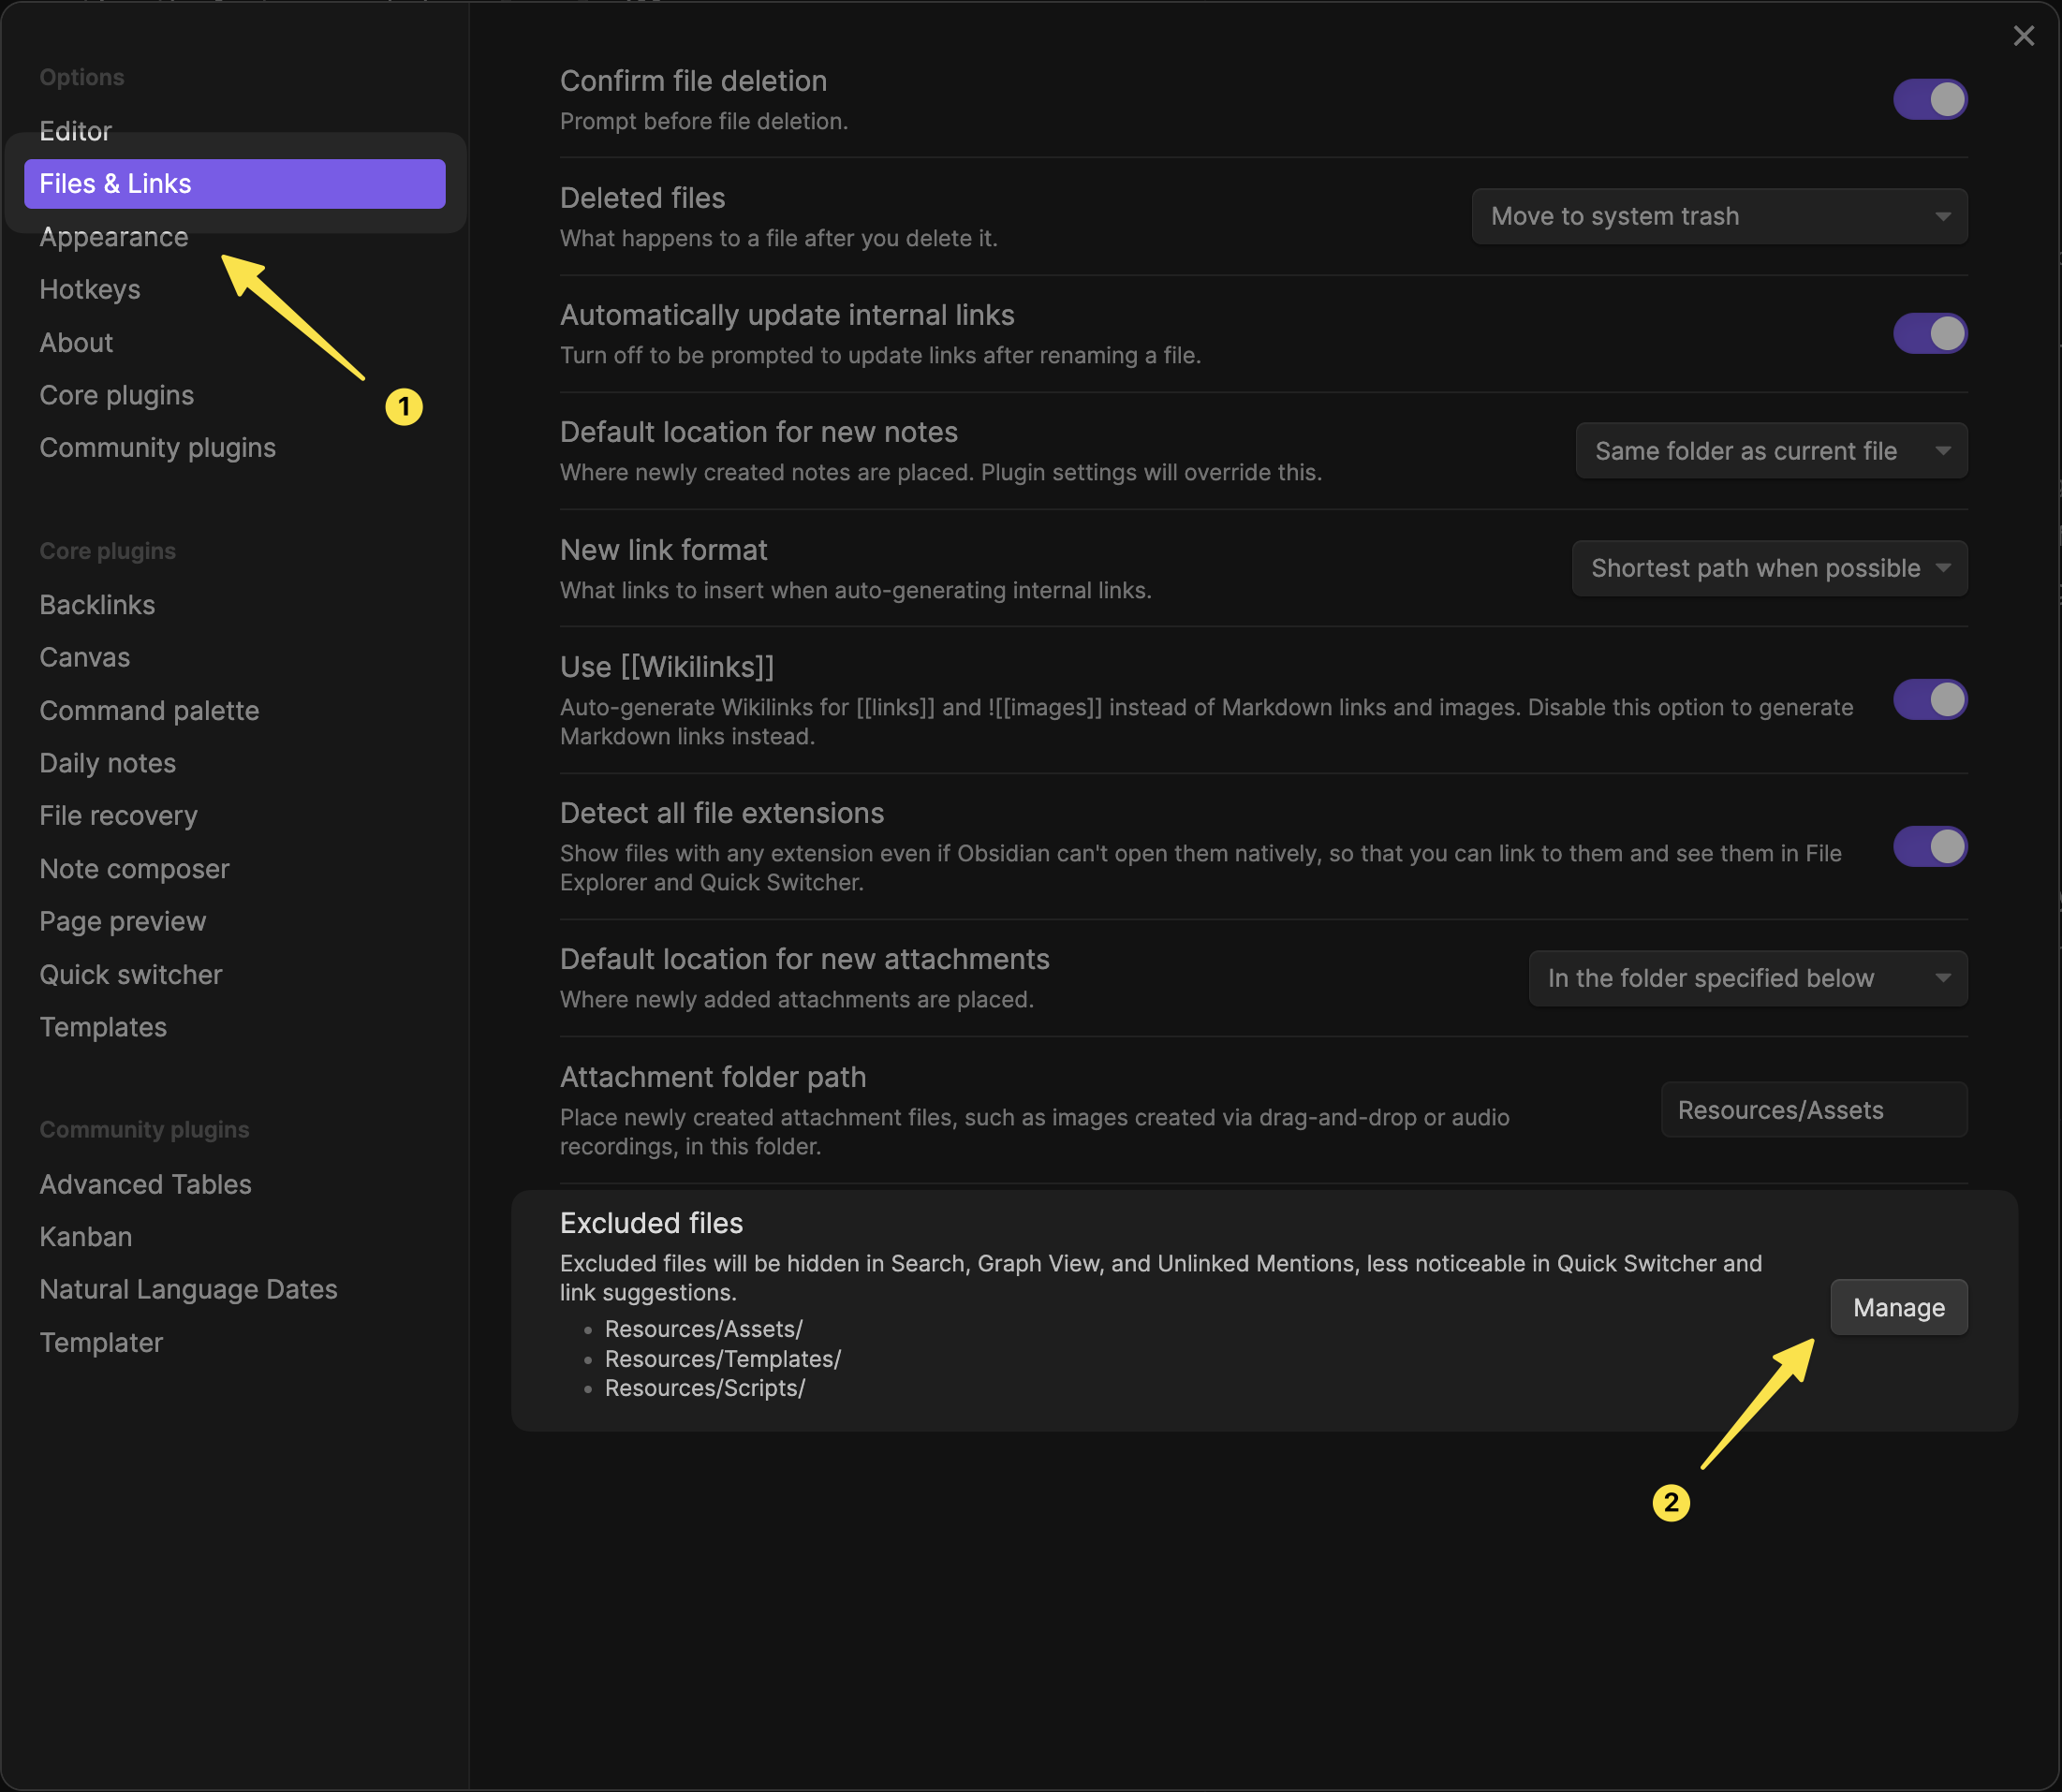2062x1792 pixels.
Task: Click the Hotkeys settings icon
Action: [89, 287]
